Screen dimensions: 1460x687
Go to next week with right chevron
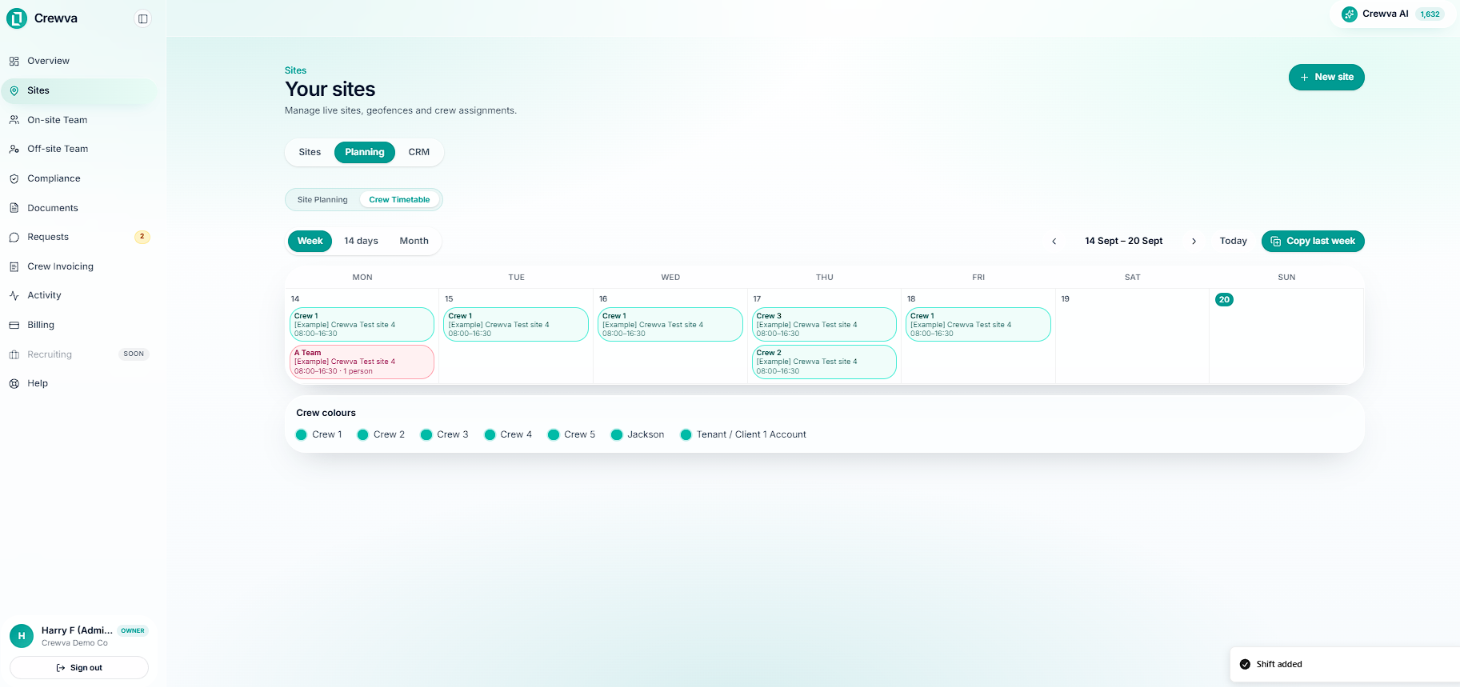coord(1193,241)
